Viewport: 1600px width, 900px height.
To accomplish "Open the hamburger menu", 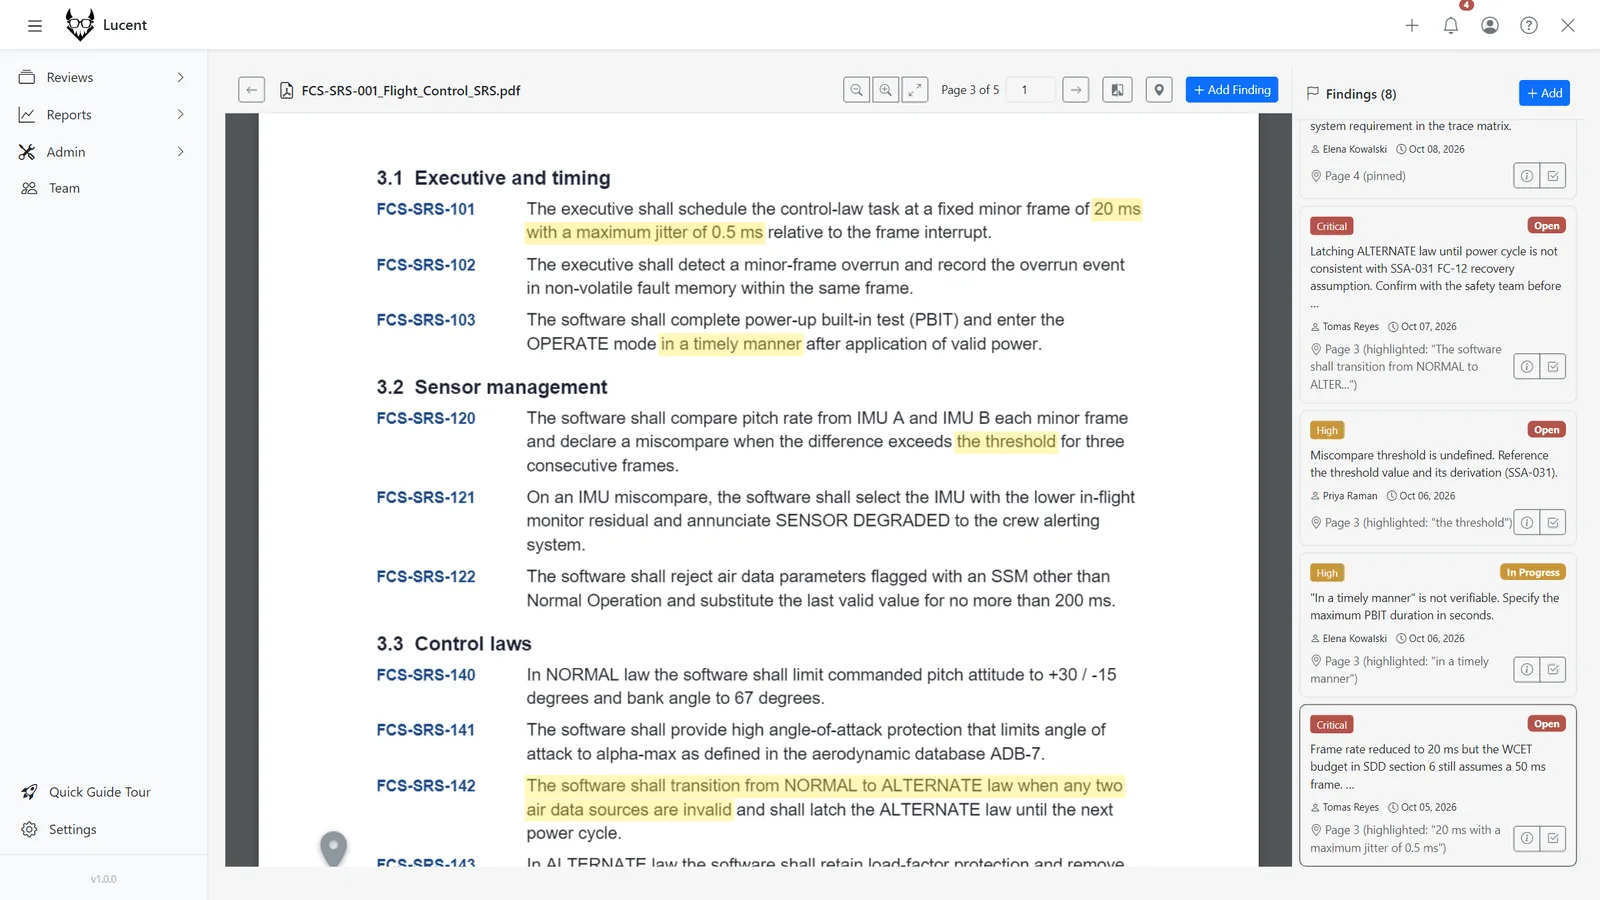I will 35,26.
